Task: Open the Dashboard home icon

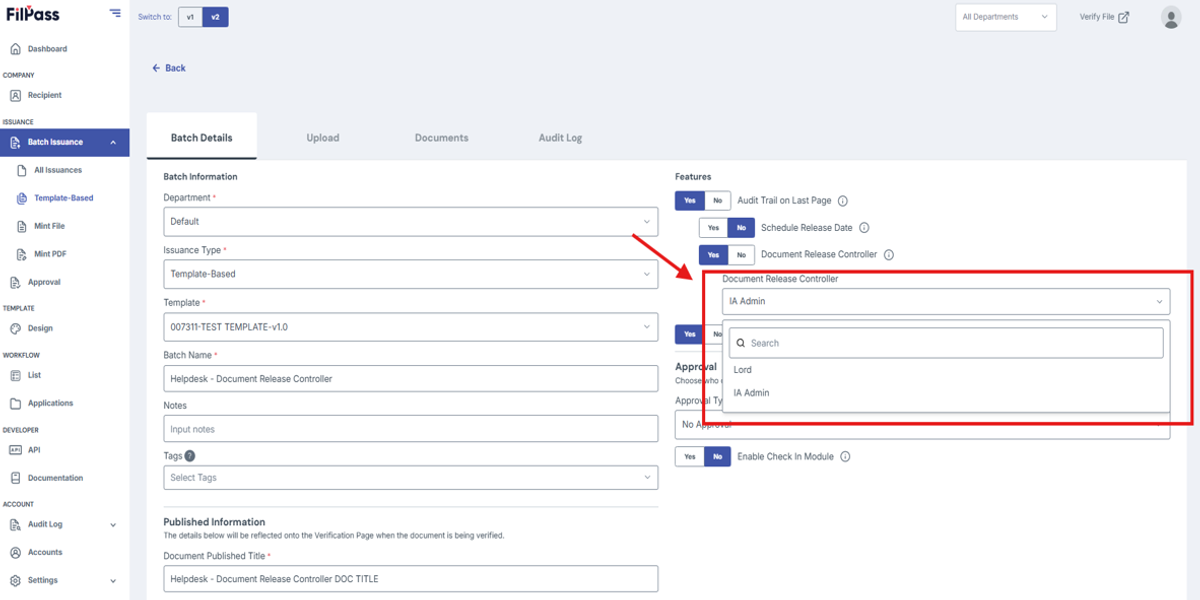Action: point(15,49)
